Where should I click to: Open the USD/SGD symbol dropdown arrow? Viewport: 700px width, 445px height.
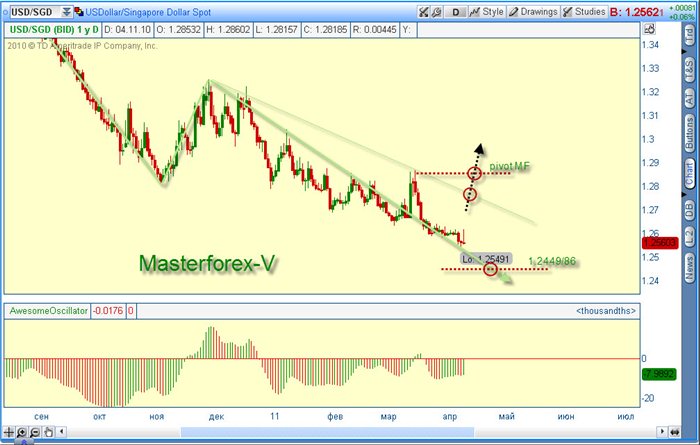click(66, 12)
